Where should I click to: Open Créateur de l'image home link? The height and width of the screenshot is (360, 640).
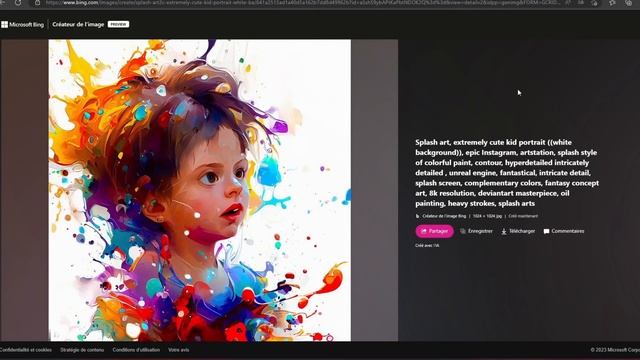pyautogui.click(x=78, y=24)
